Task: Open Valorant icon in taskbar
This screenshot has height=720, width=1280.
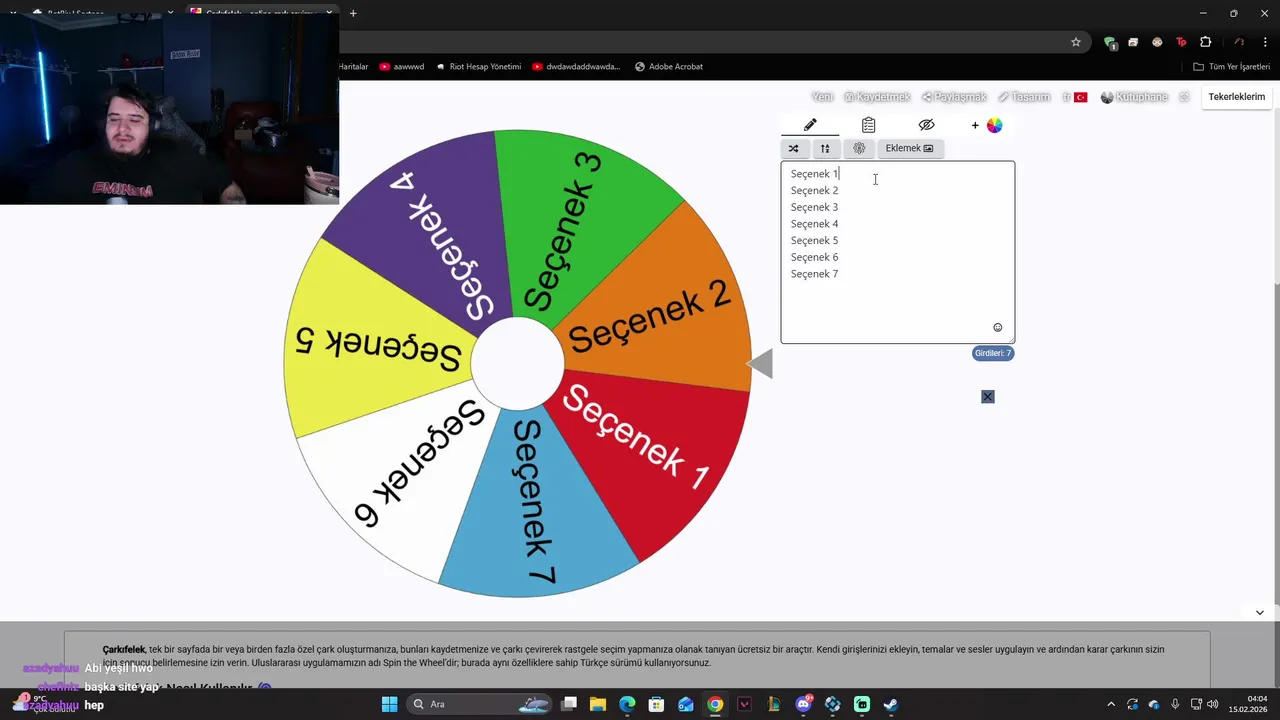Action: [744, 704]
